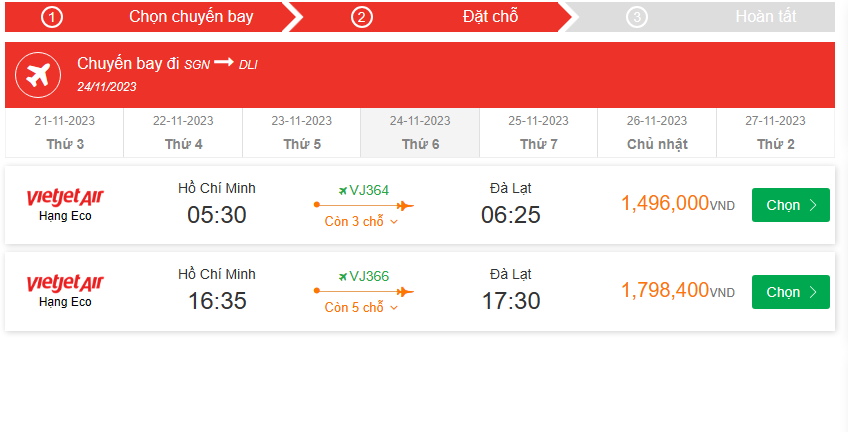Select the 21-11-2023 Thứ 3 date tab
This screenshot has height=432, width=848.
click(x=65, y=132)
